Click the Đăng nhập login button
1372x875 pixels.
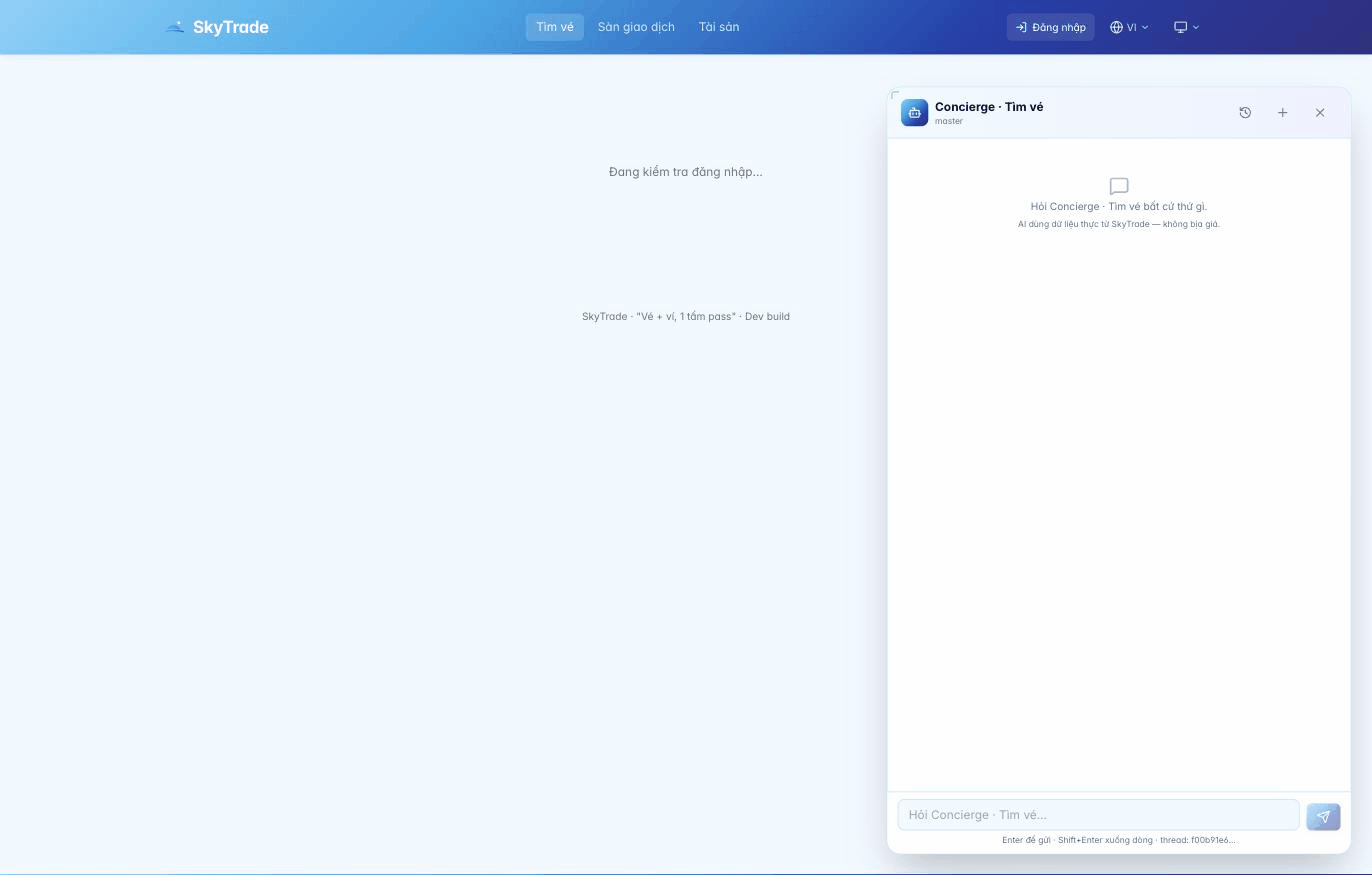(x=1050, y=27)
